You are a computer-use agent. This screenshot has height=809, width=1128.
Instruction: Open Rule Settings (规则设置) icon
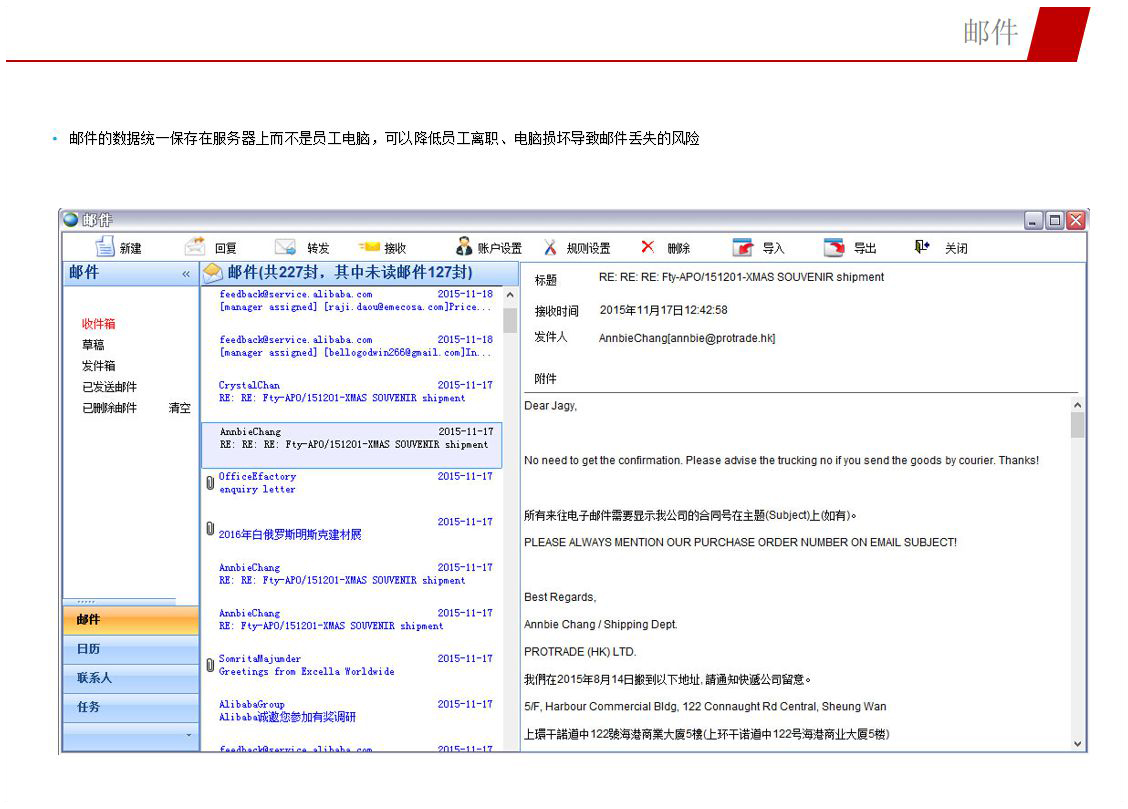551,247
